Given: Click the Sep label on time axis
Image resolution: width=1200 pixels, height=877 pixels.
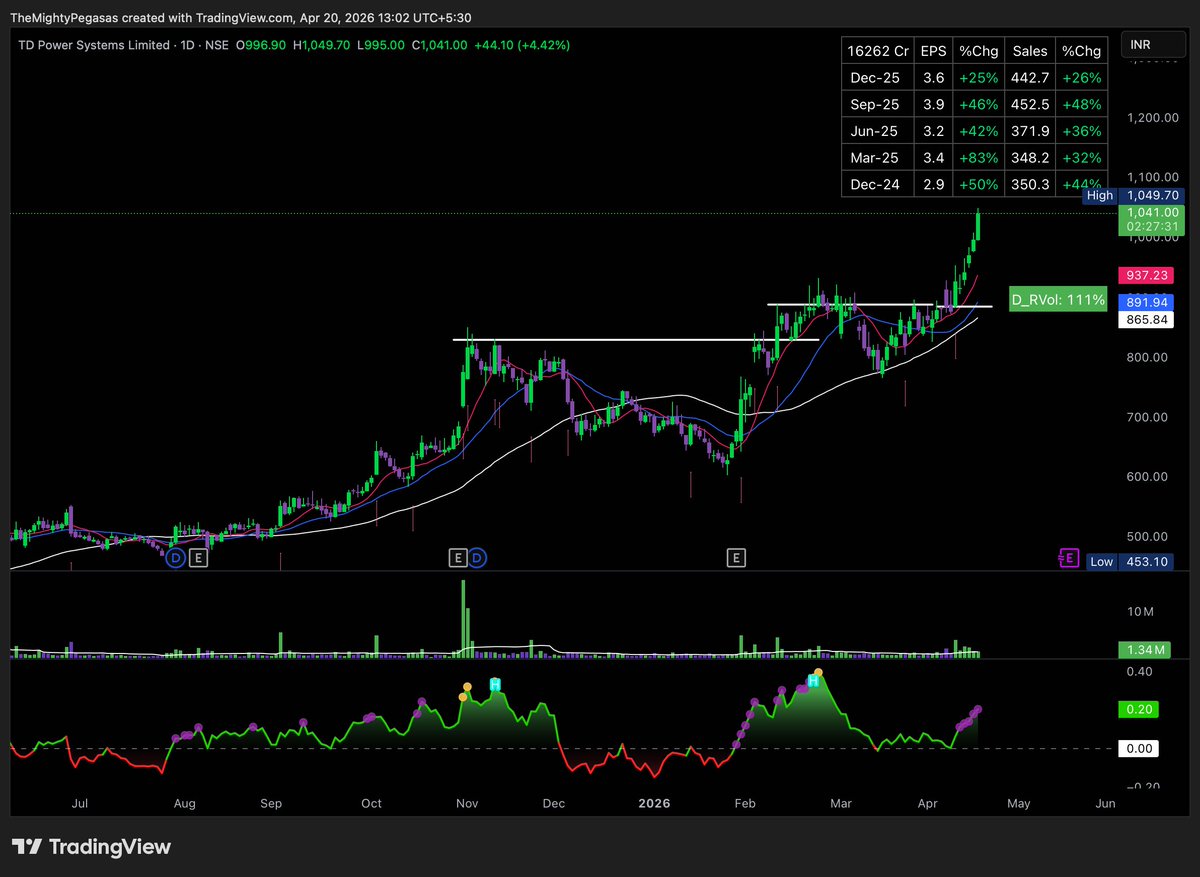Looking at the screenshot, I should 271,803.
